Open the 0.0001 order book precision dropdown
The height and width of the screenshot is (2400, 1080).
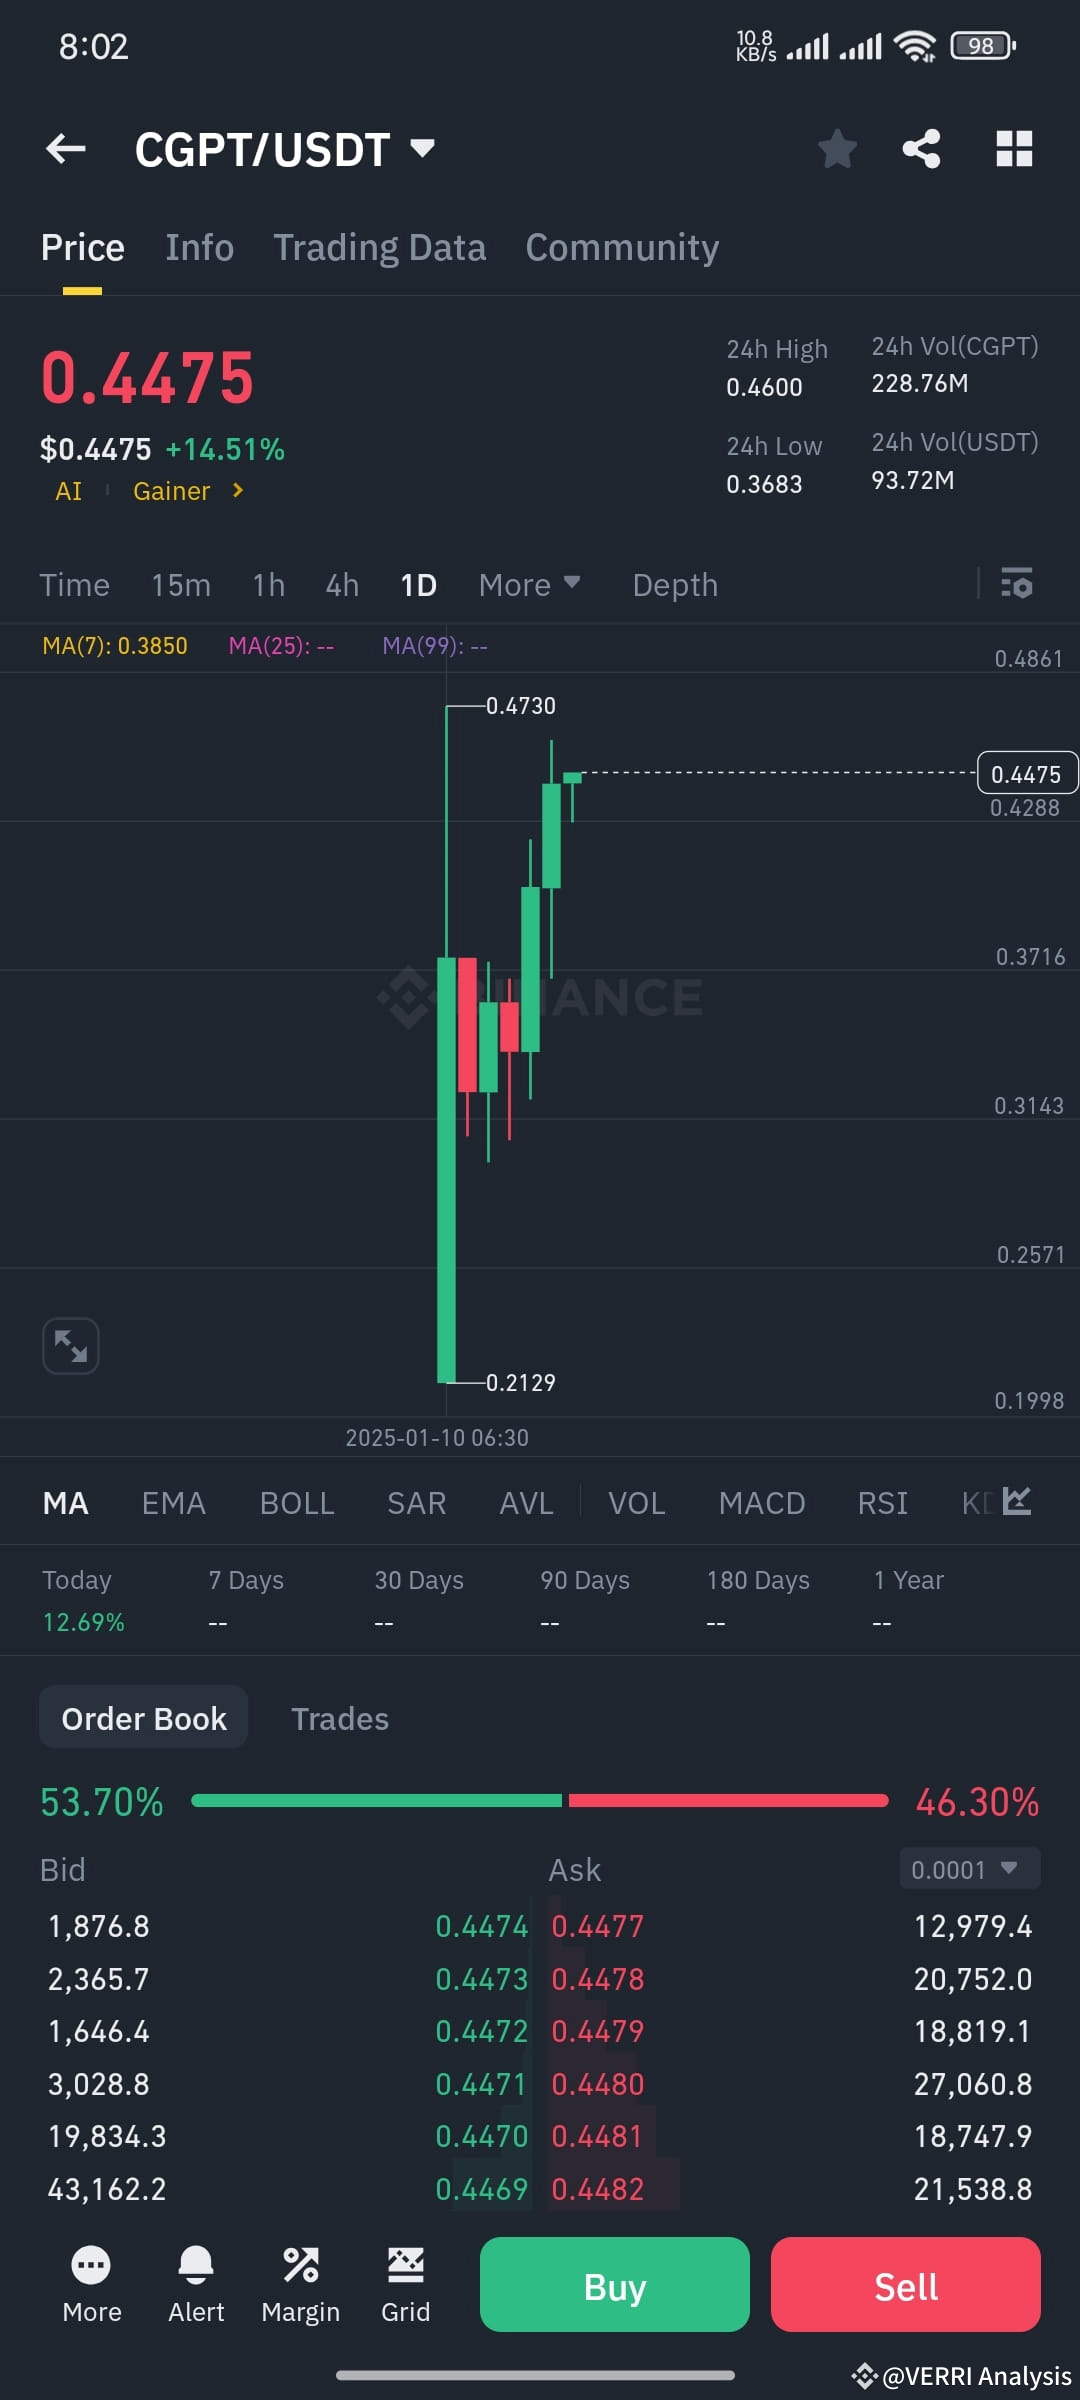pyautogui.click(x=968, y=1868)
